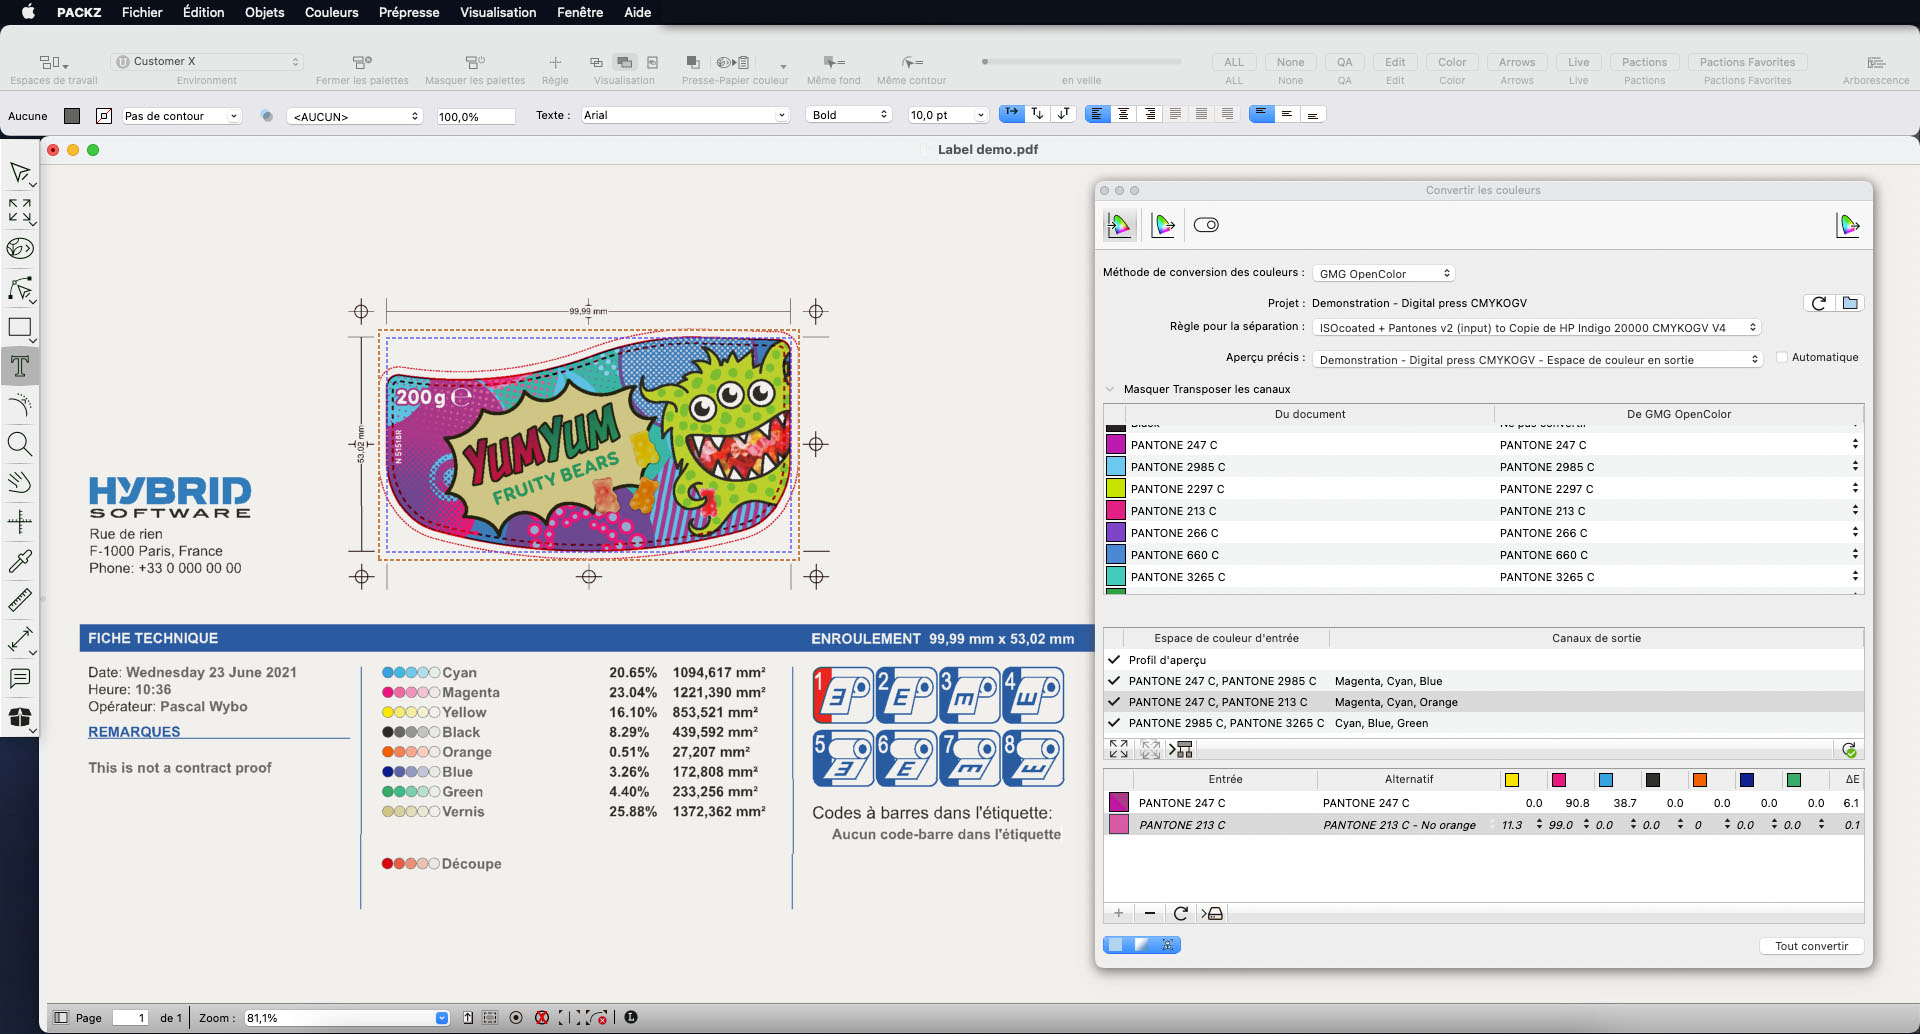
Task: Select the Rectangle shape tool
Action: pos(19,328)
